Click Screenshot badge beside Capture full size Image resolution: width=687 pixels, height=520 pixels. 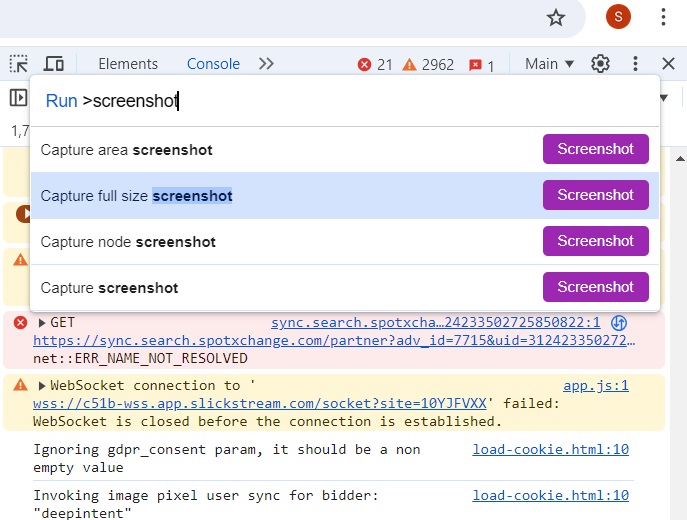pyautogui.click(x=596, y=195)
